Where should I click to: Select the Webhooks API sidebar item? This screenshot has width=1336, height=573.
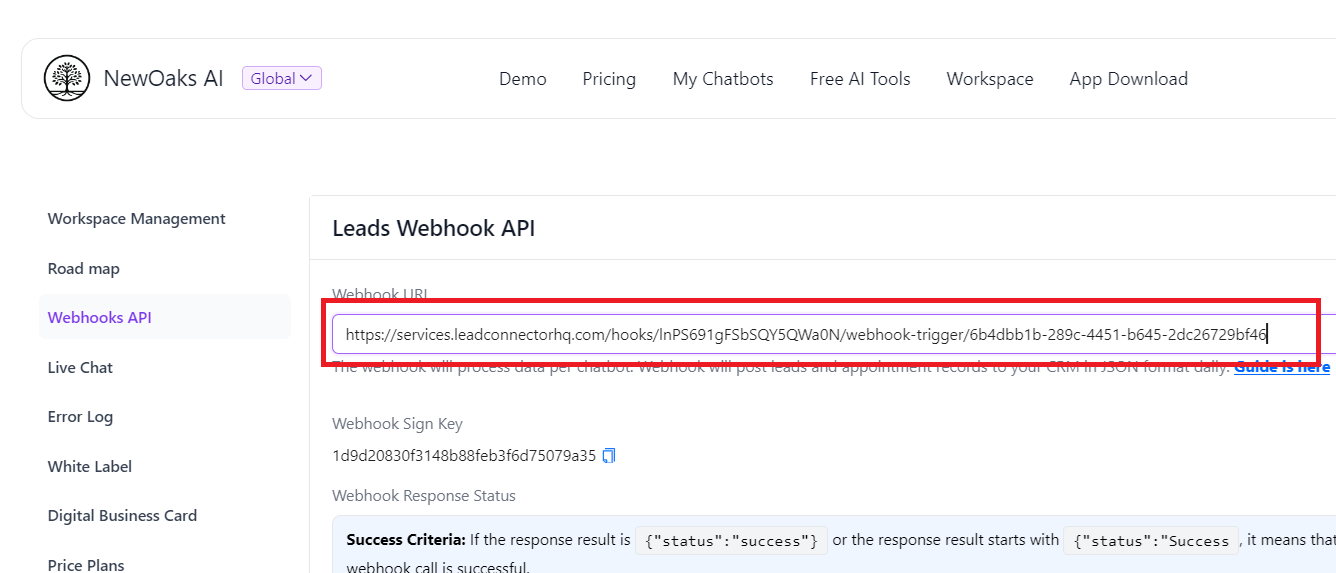pyautogui.click(x=99, y=318)
